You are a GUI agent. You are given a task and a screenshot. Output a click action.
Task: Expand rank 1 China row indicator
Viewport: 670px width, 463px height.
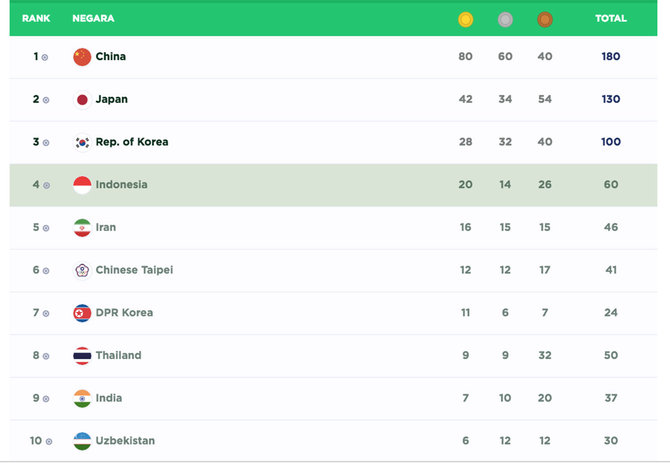(x=45, y=57)
